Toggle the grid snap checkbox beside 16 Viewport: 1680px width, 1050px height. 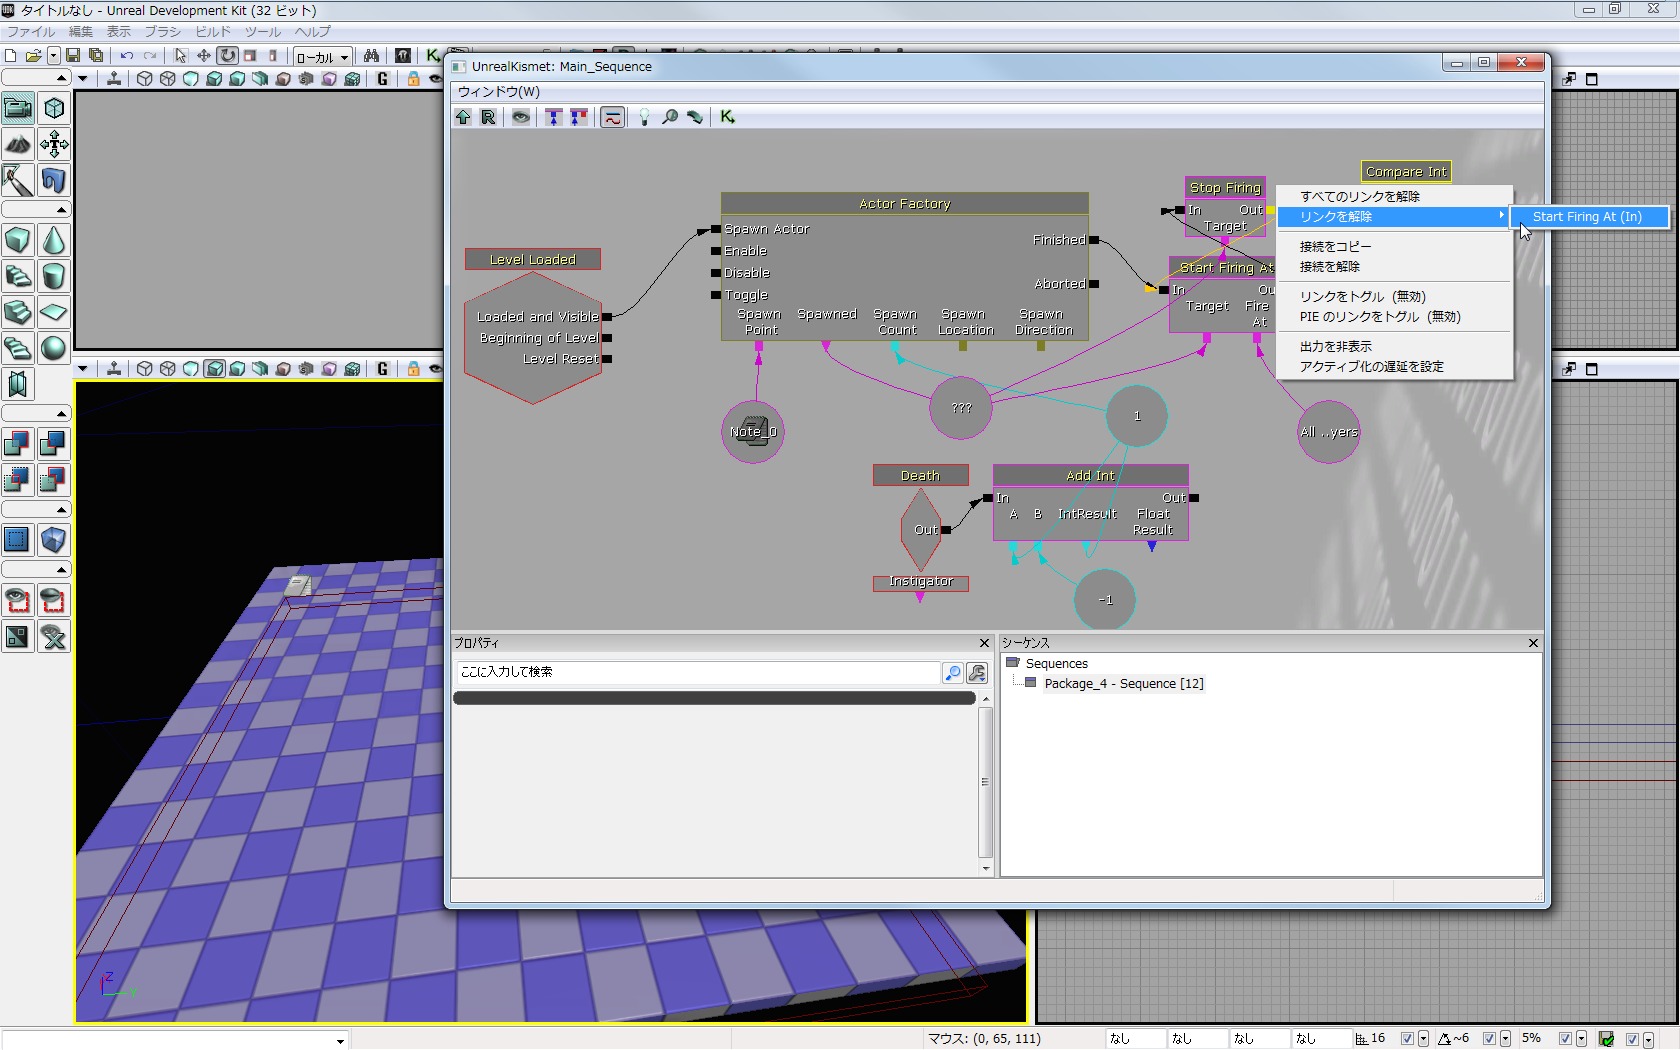click(1407, 1039)
